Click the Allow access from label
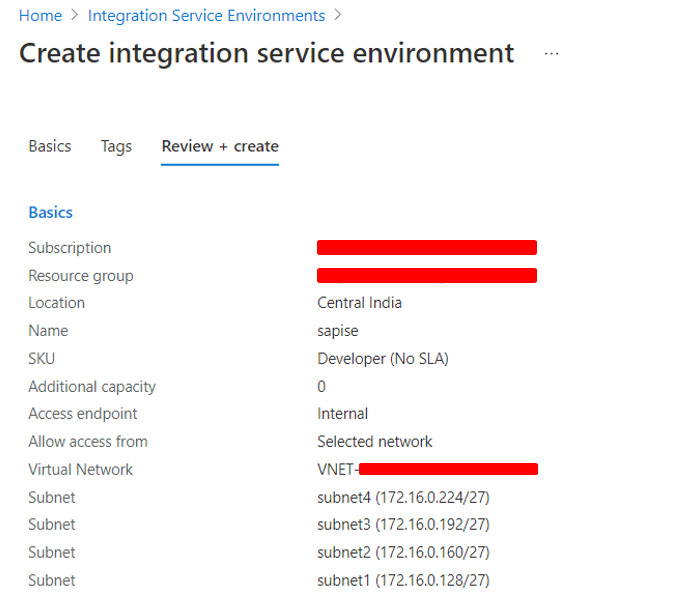Screen dimensions: 687x613 click(88, 442)
